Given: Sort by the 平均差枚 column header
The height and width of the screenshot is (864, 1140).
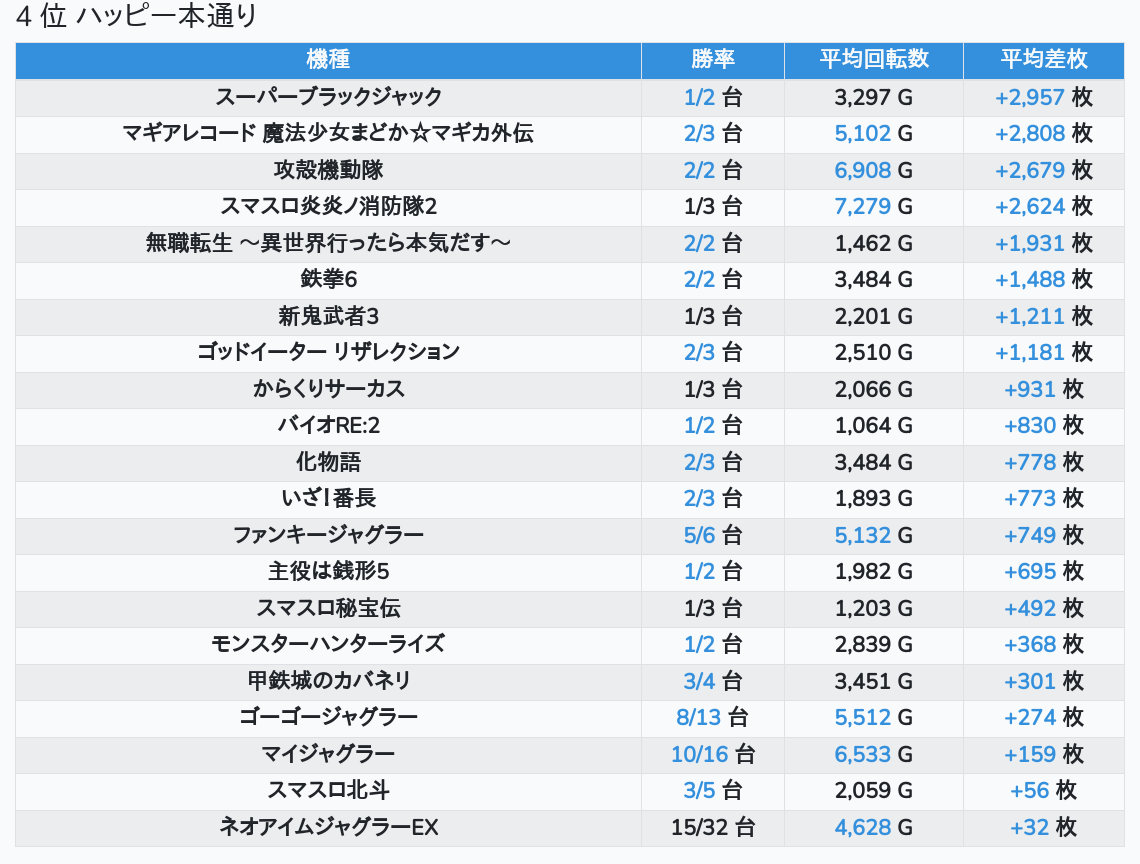Looking at the screenshot, I should (x=1043, y=60).
